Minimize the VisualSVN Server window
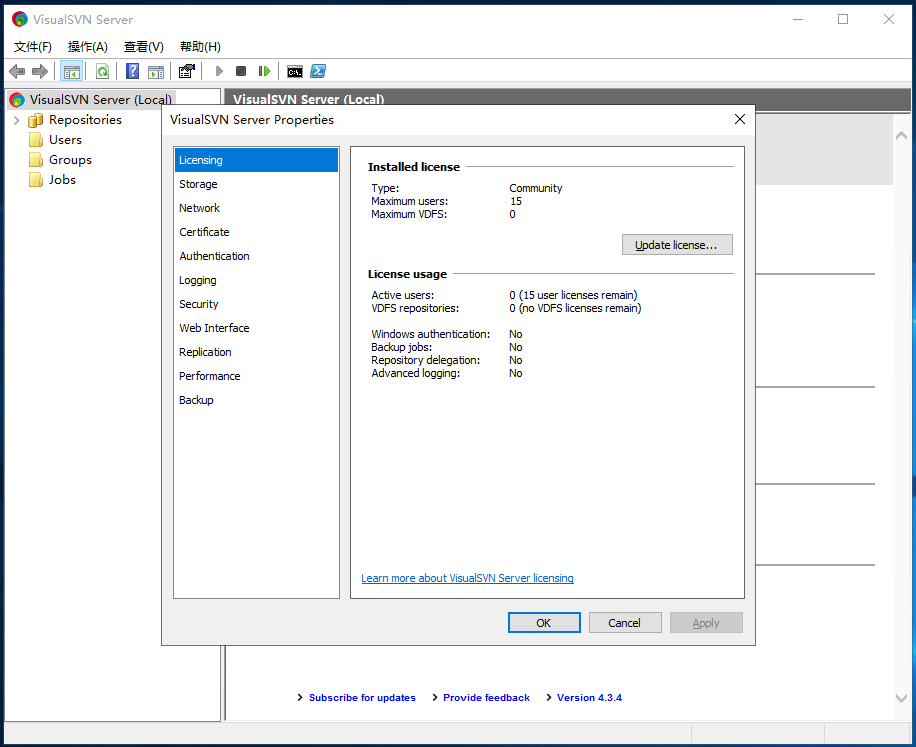Screen dimensions: 916x747 tap(798, 19)
